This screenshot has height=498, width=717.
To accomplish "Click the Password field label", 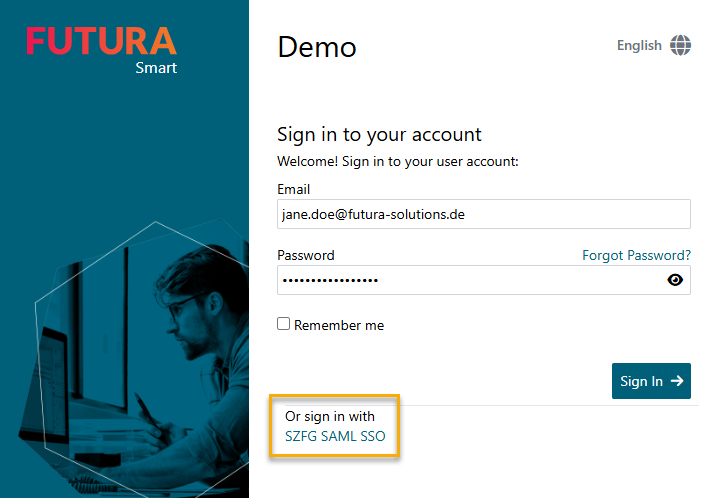I will coord(305,255).
